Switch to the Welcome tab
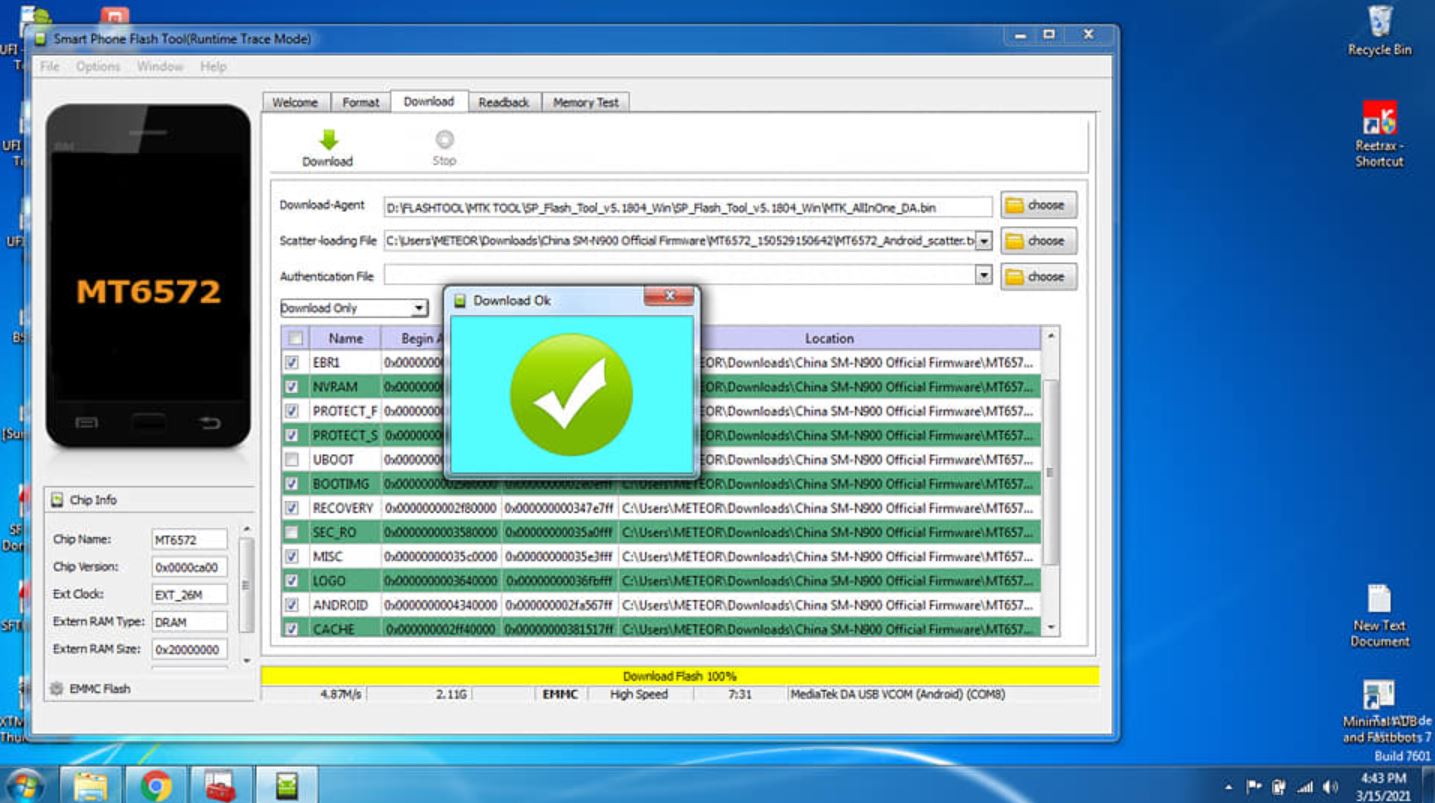The height and width of the screenshot is (803, 1435). click(294, 102)
